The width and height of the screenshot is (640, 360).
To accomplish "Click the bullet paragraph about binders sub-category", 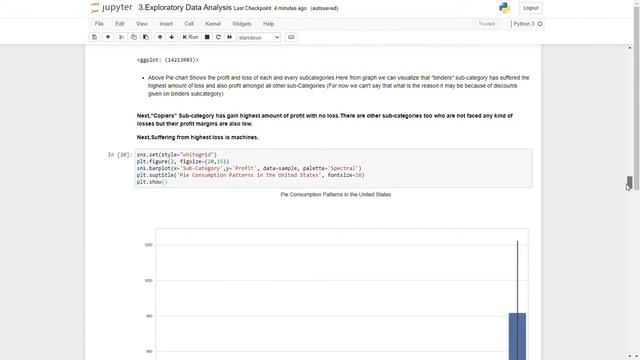I will coord(338,86).
